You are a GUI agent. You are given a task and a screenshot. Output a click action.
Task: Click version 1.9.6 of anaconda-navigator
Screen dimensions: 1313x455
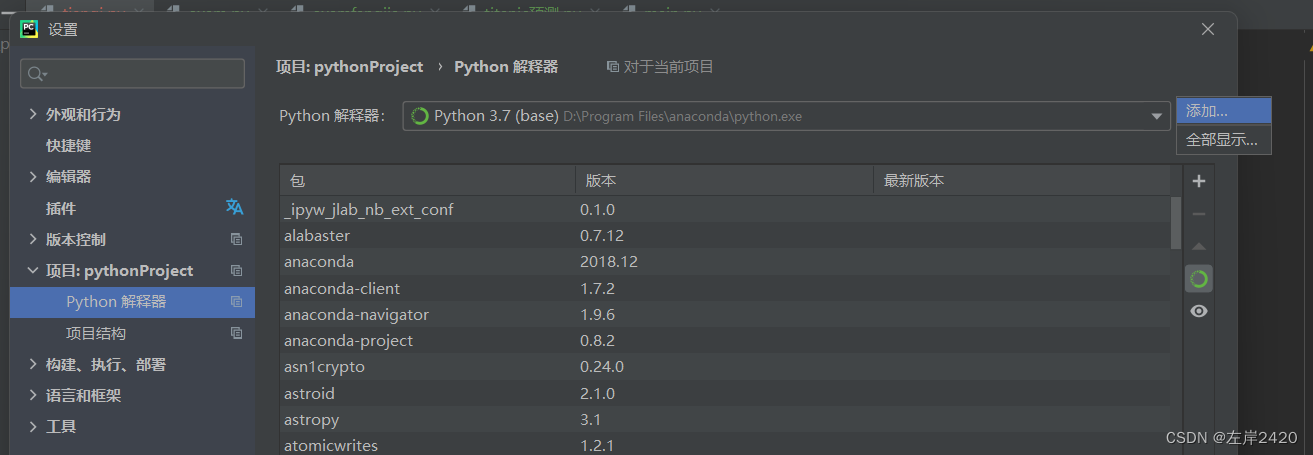tap(597, 314)
